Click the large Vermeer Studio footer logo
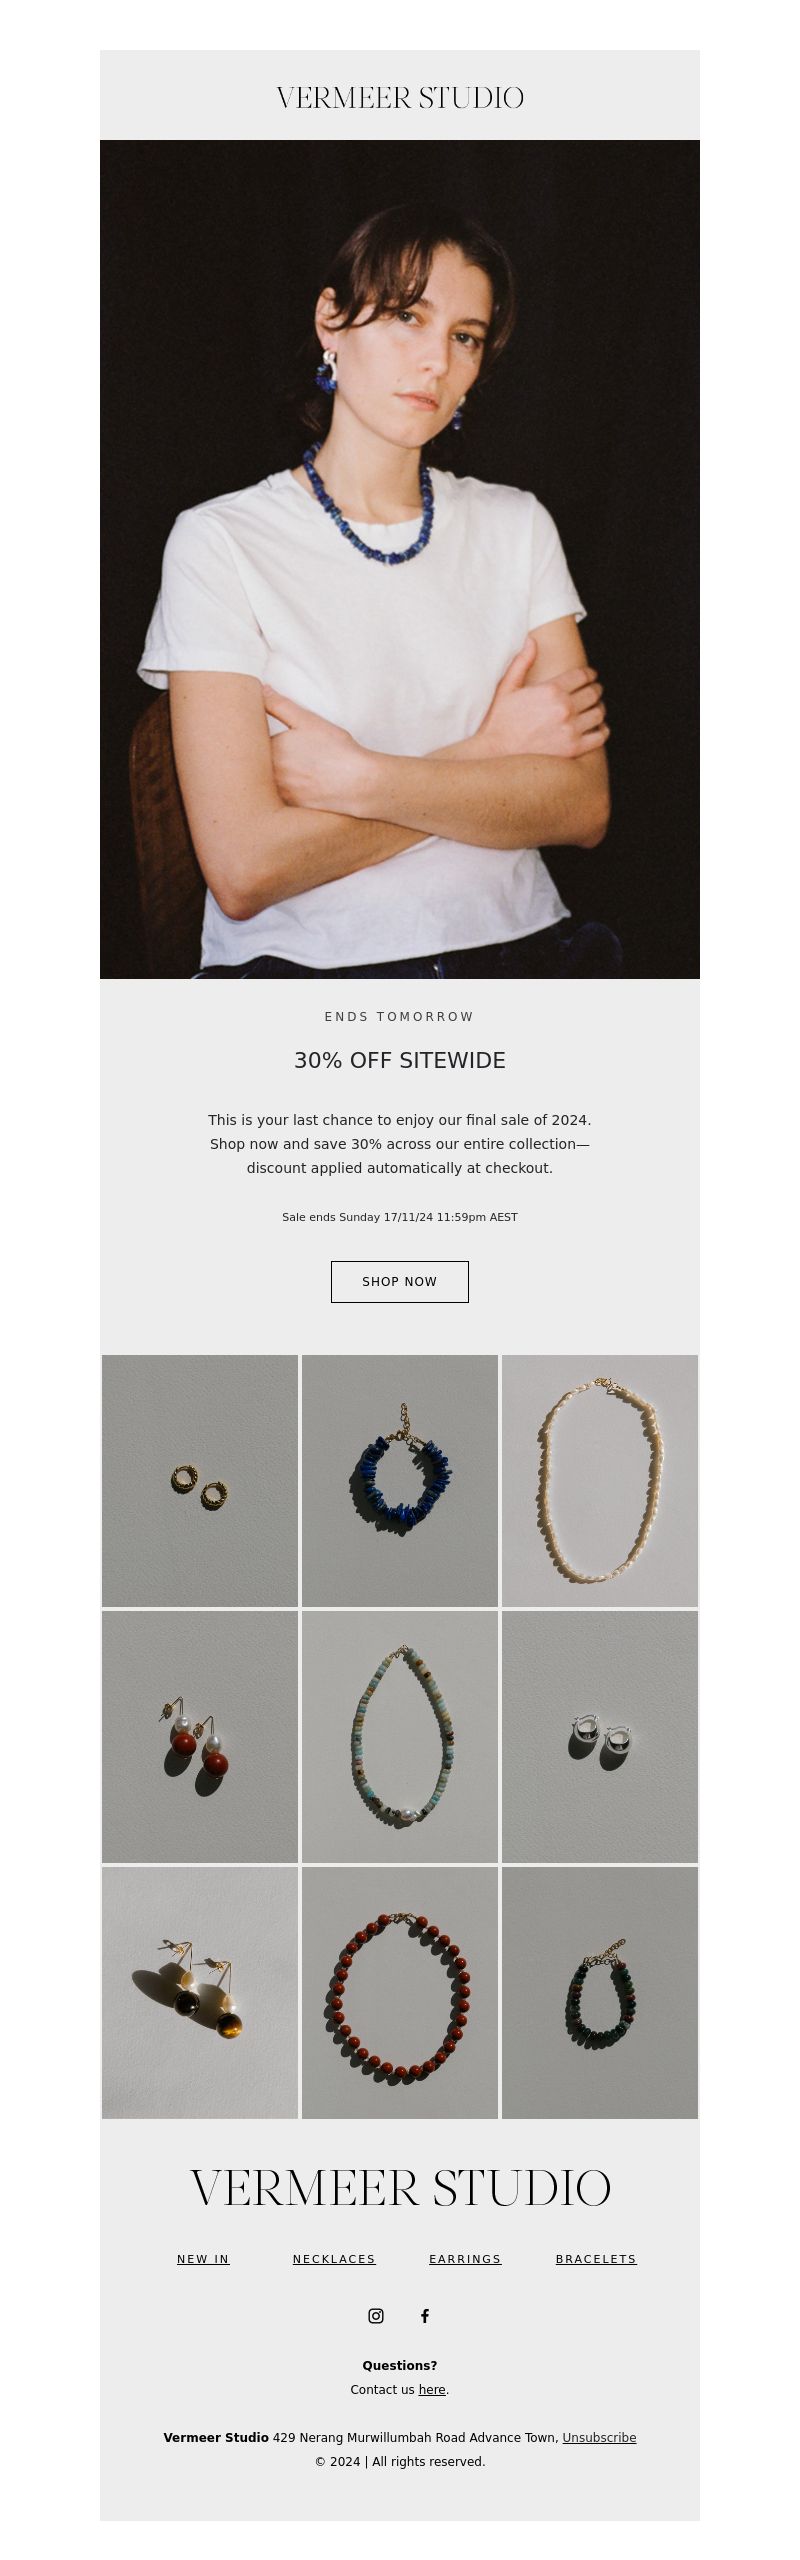 pos(400,2188)
